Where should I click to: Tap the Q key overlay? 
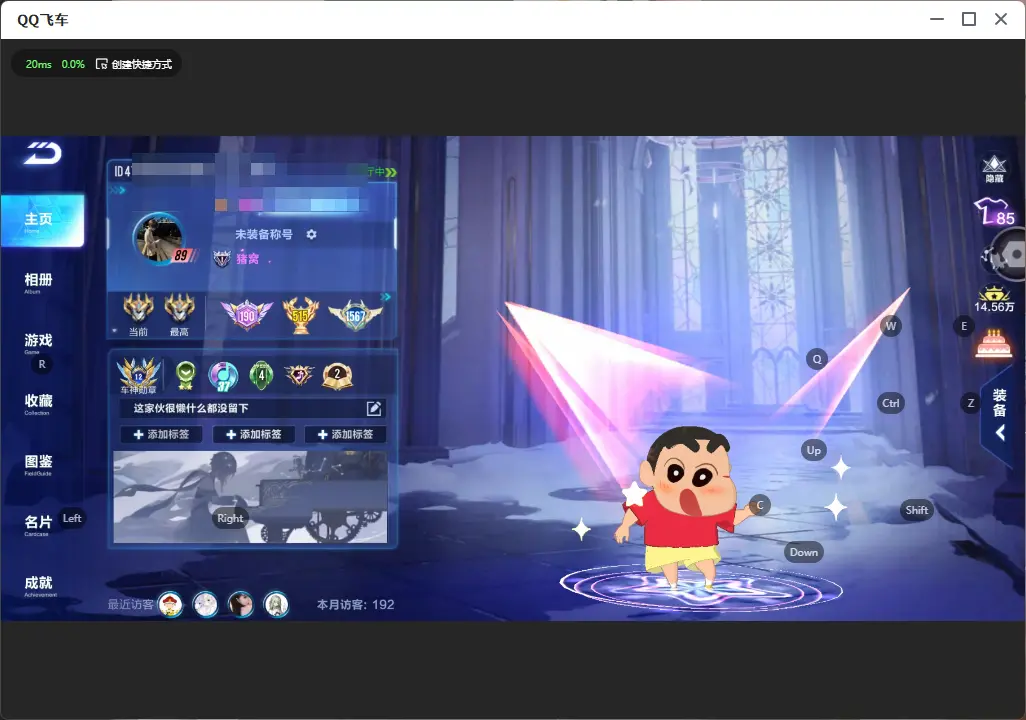click(817, 359)
